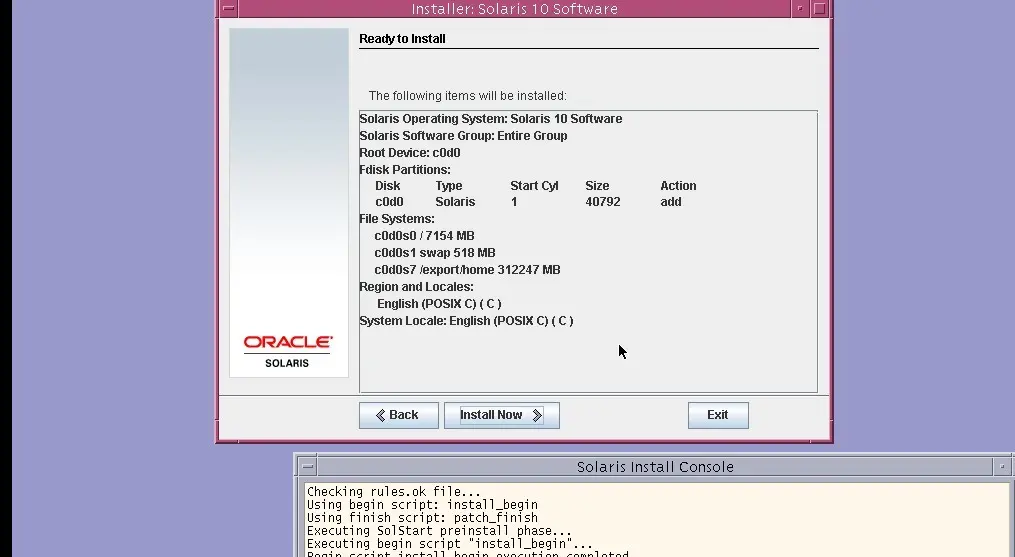The height and width of the screenshot is (557, 1015).
Task: Select the 'Solaris Software Group: Entire Group' line
Action: click(463, 135)
